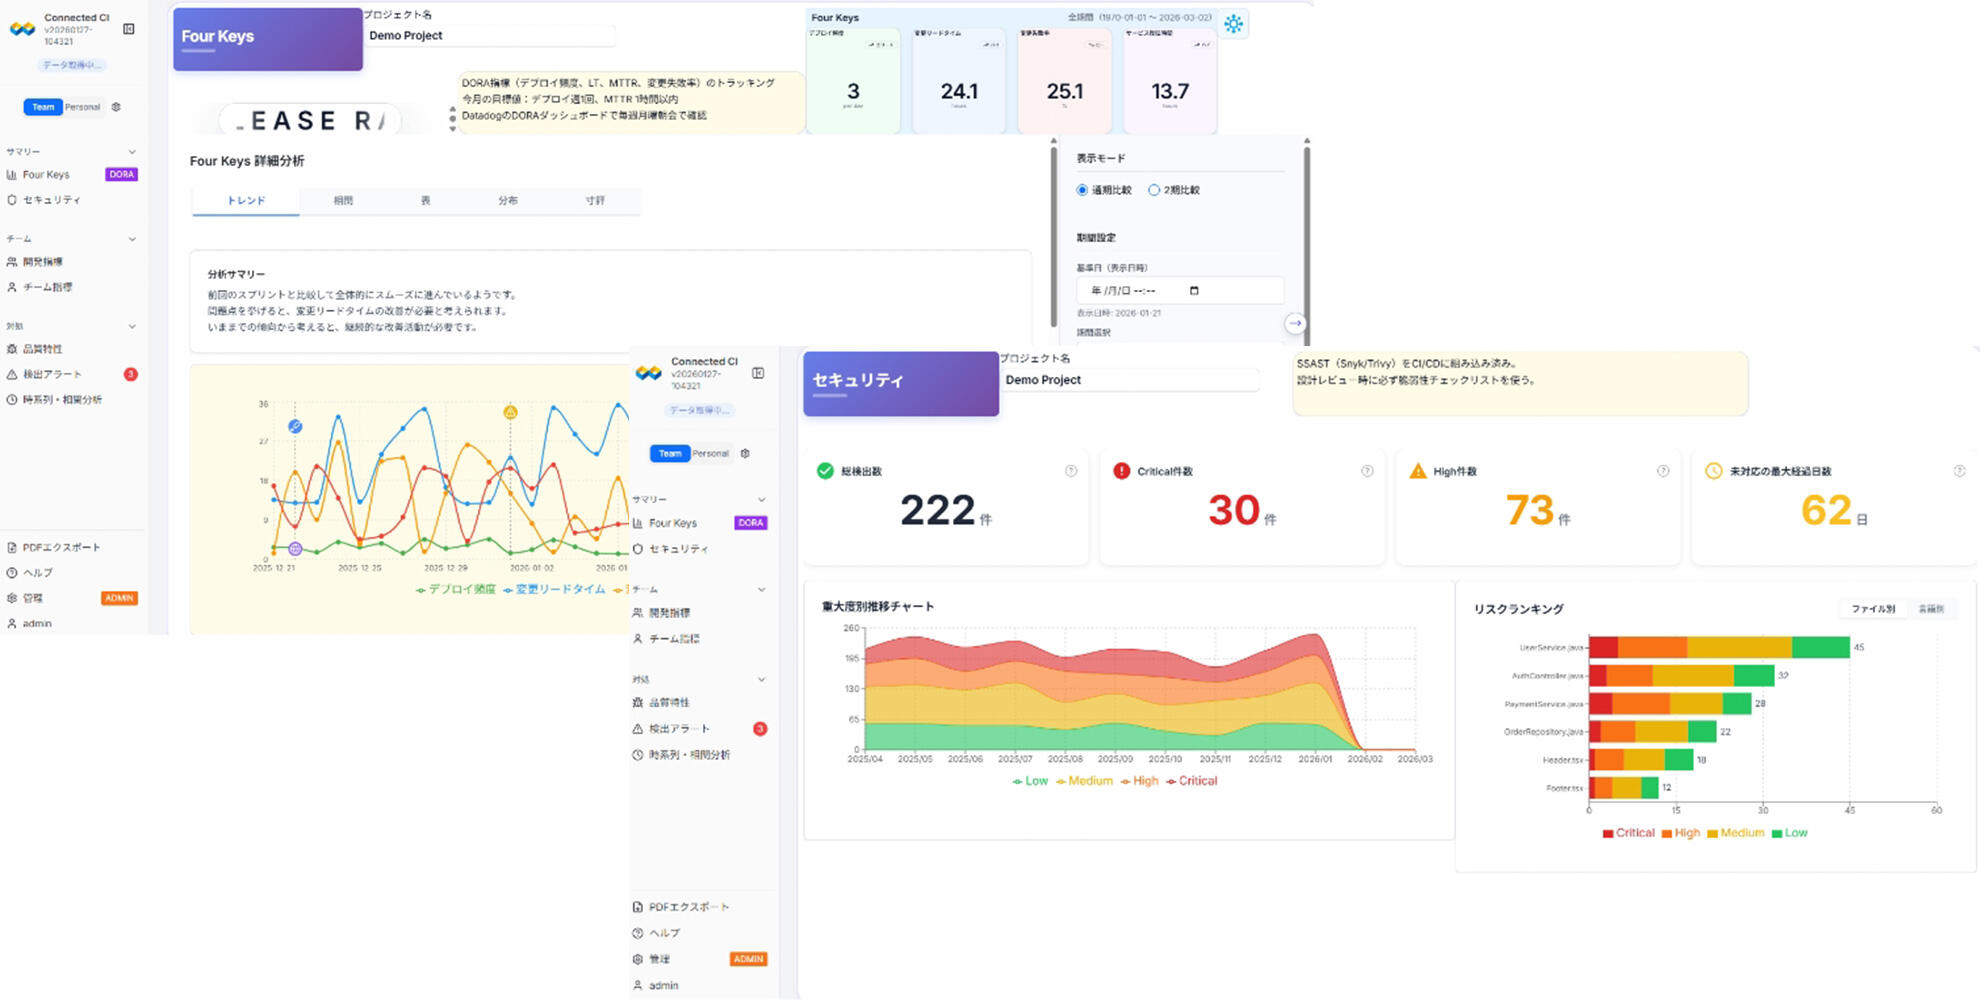Click the Critical legend swatch under risk ranking

click(1608, 834)
